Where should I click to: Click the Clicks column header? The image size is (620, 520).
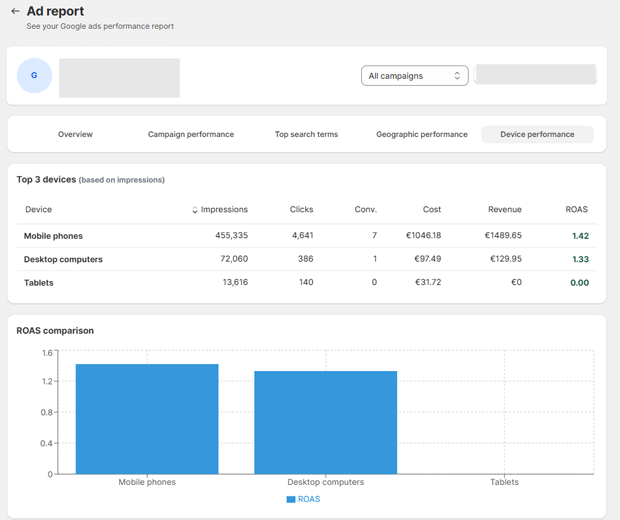pos(301,210)
